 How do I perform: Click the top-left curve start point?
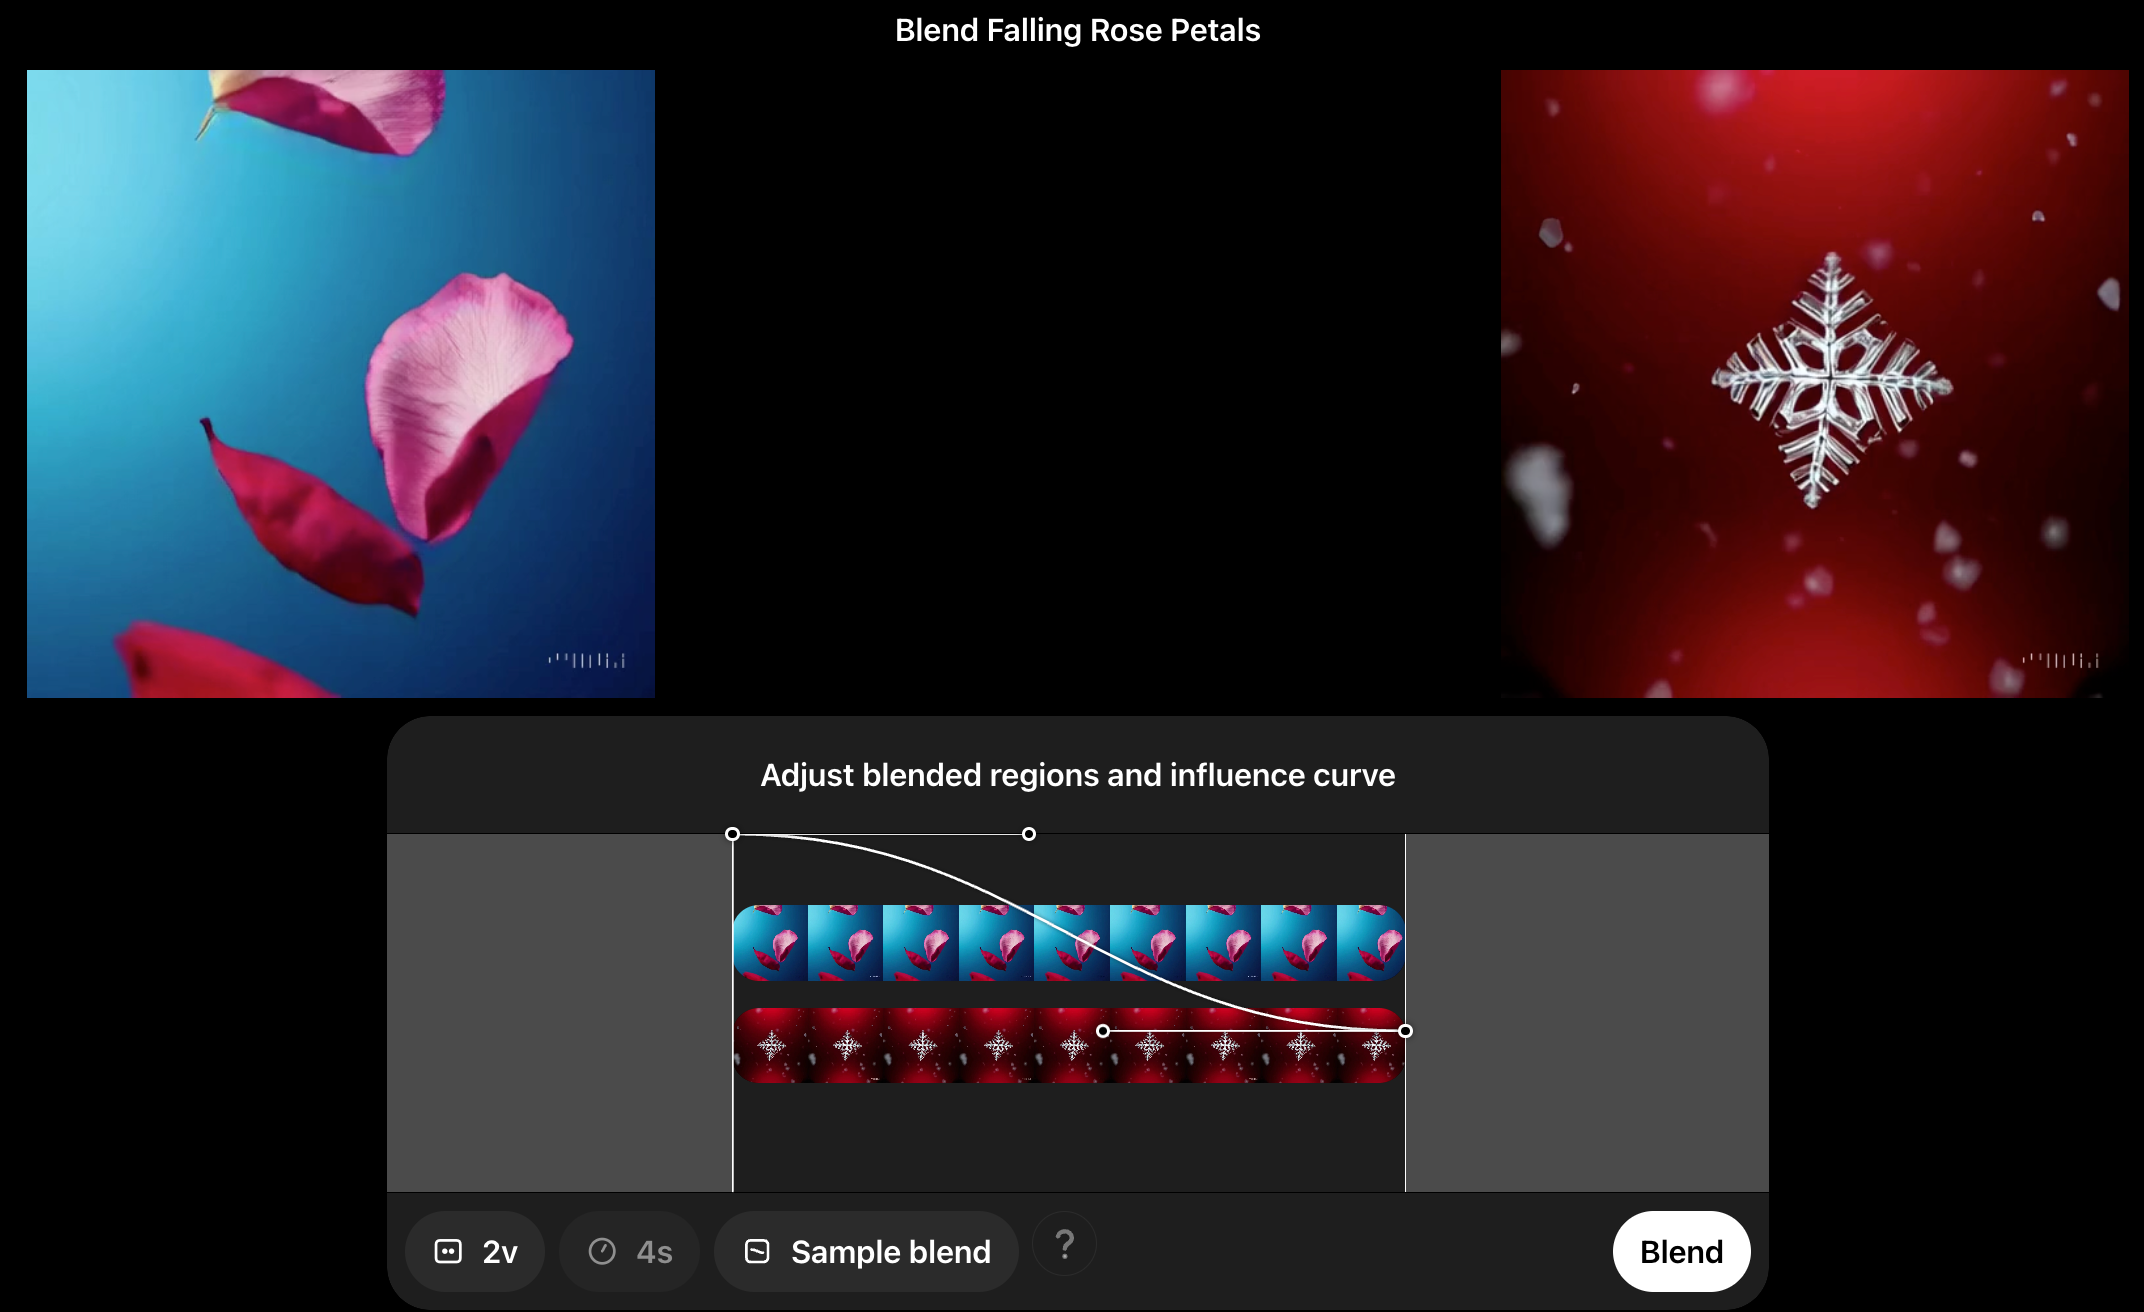[x=733, y=834]
